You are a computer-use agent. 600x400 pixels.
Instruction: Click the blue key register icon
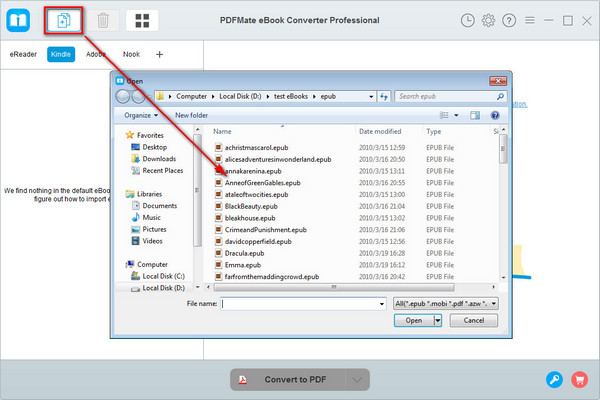[x=554, y=379]
